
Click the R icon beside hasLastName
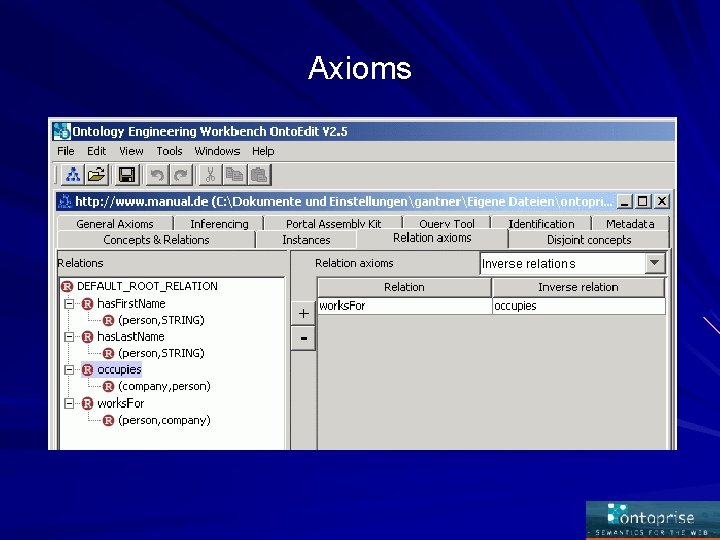(x=87, y=337)
